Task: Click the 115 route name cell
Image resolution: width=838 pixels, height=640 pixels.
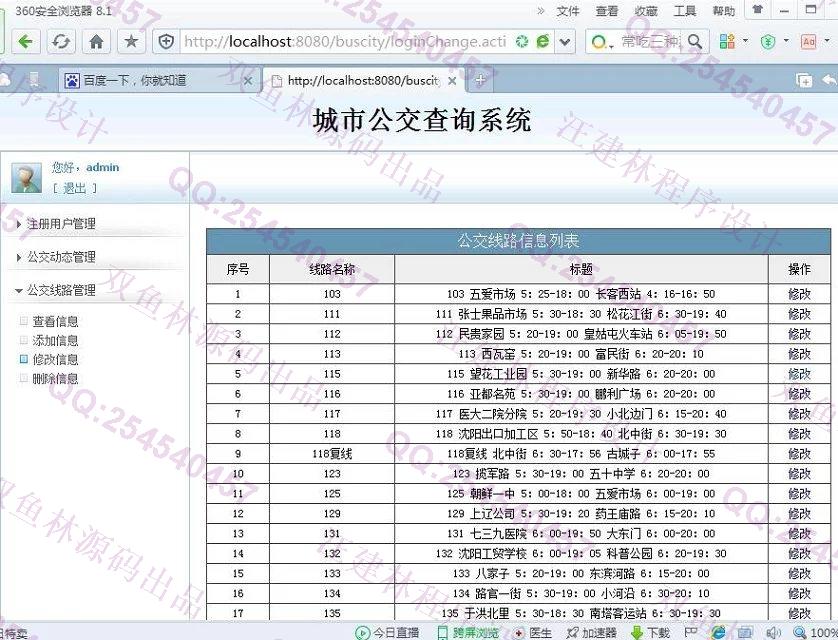Action: coord(332,374)
